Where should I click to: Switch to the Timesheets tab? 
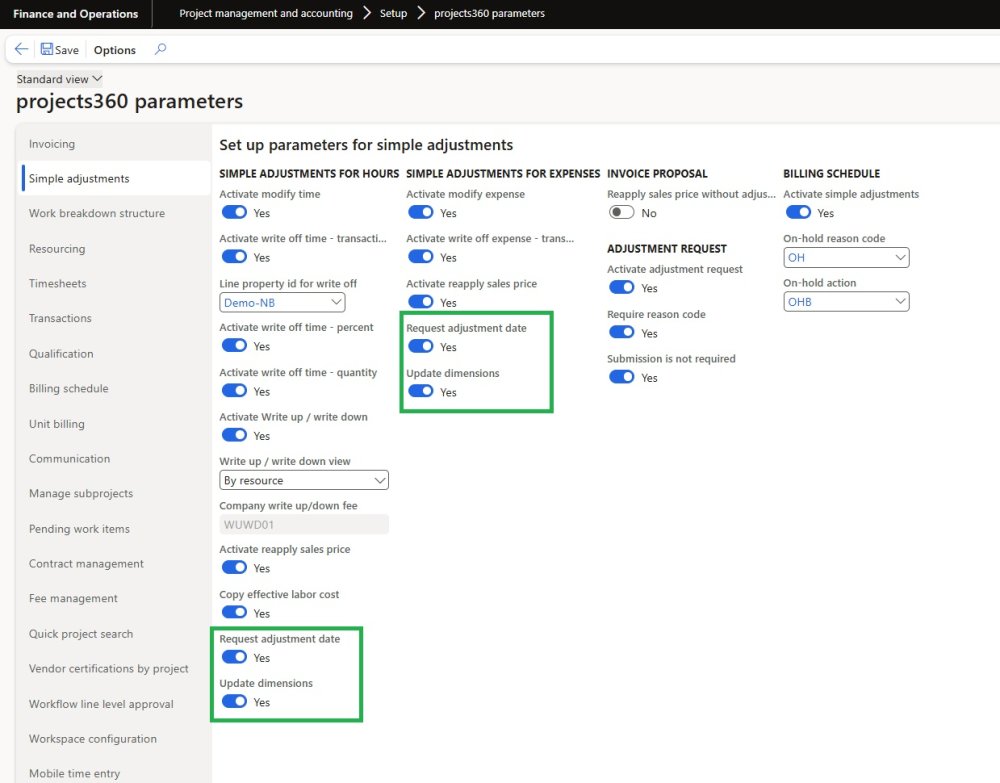(58, 283)
